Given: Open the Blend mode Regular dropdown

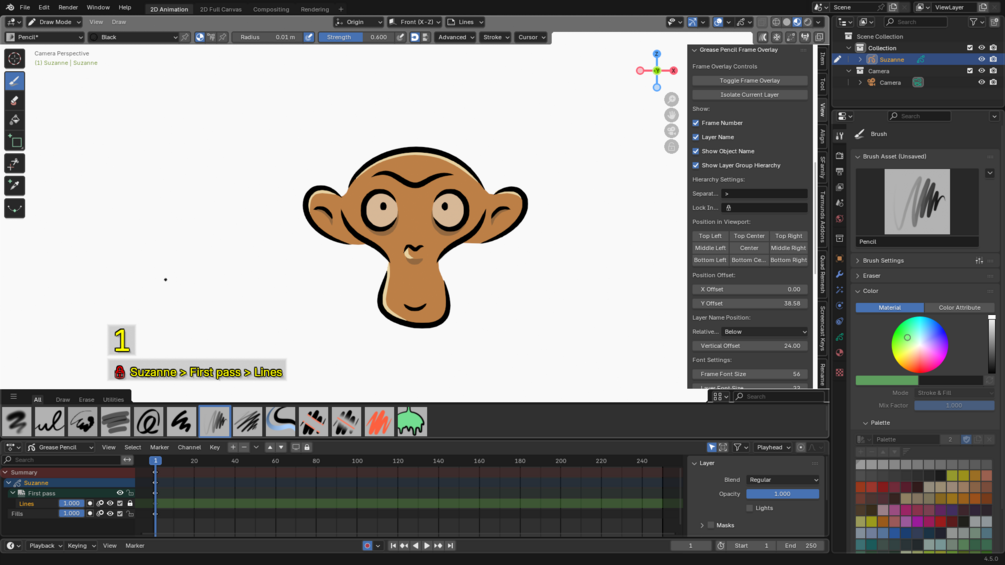Looking at the screenshot, I should 783,480.
